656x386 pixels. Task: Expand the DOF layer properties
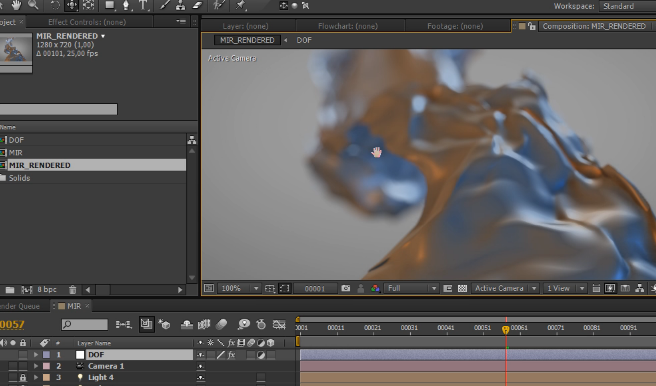tap(36, 355)
